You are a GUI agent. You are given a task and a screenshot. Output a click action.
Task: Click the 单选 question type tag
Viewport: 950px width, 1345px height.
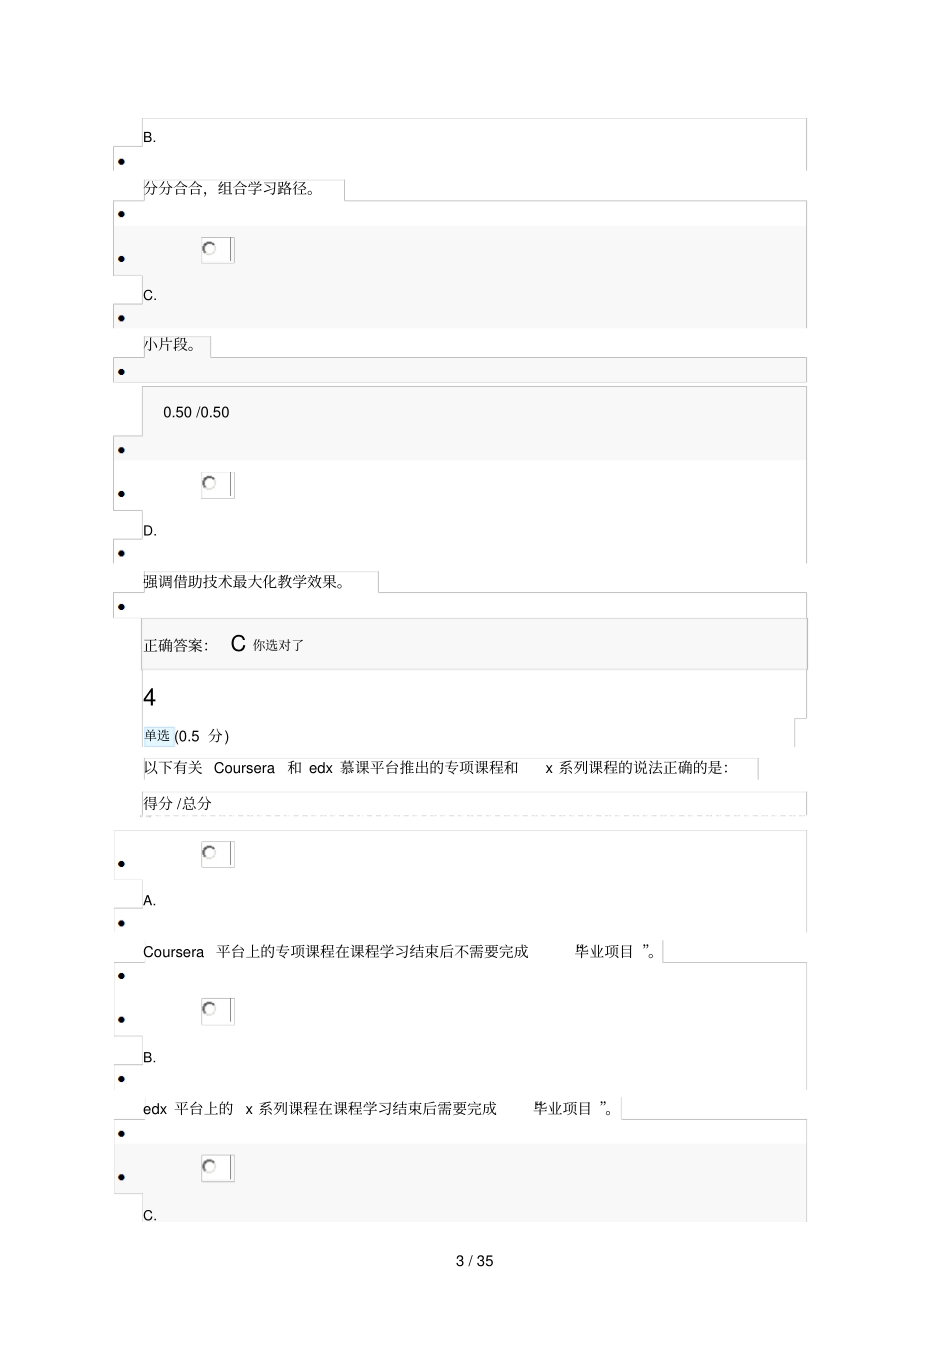click(158, 736)
